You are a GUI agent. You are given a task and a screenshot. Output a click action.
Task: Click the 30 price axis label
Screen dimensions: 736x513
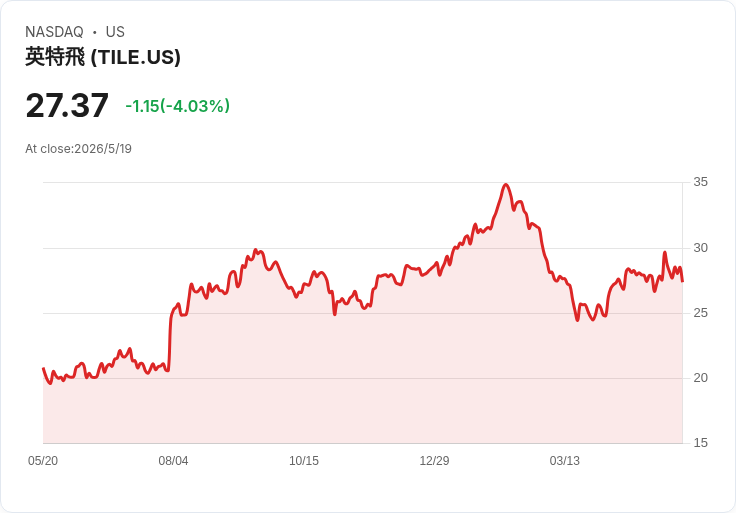click(x=700, y=248)
